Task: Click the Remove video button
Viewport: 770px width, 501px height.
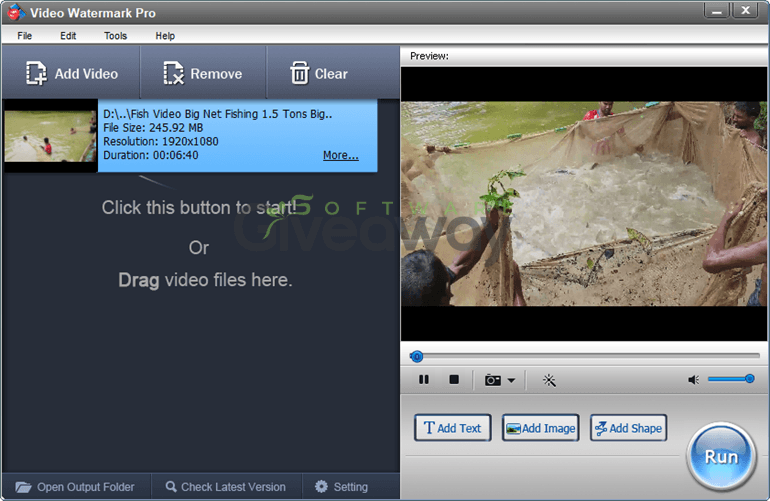Action: (x=203, y=73)
